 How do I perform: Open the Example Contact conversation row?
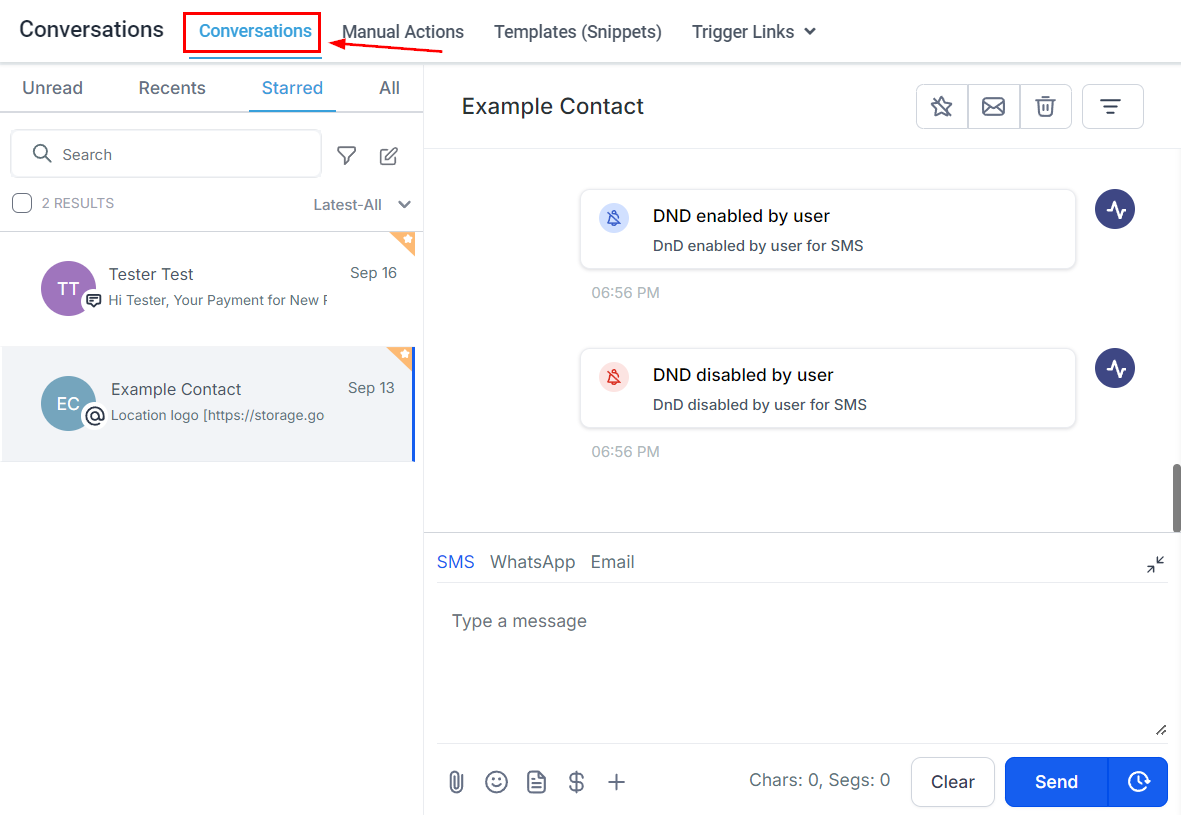pos(208,404)
